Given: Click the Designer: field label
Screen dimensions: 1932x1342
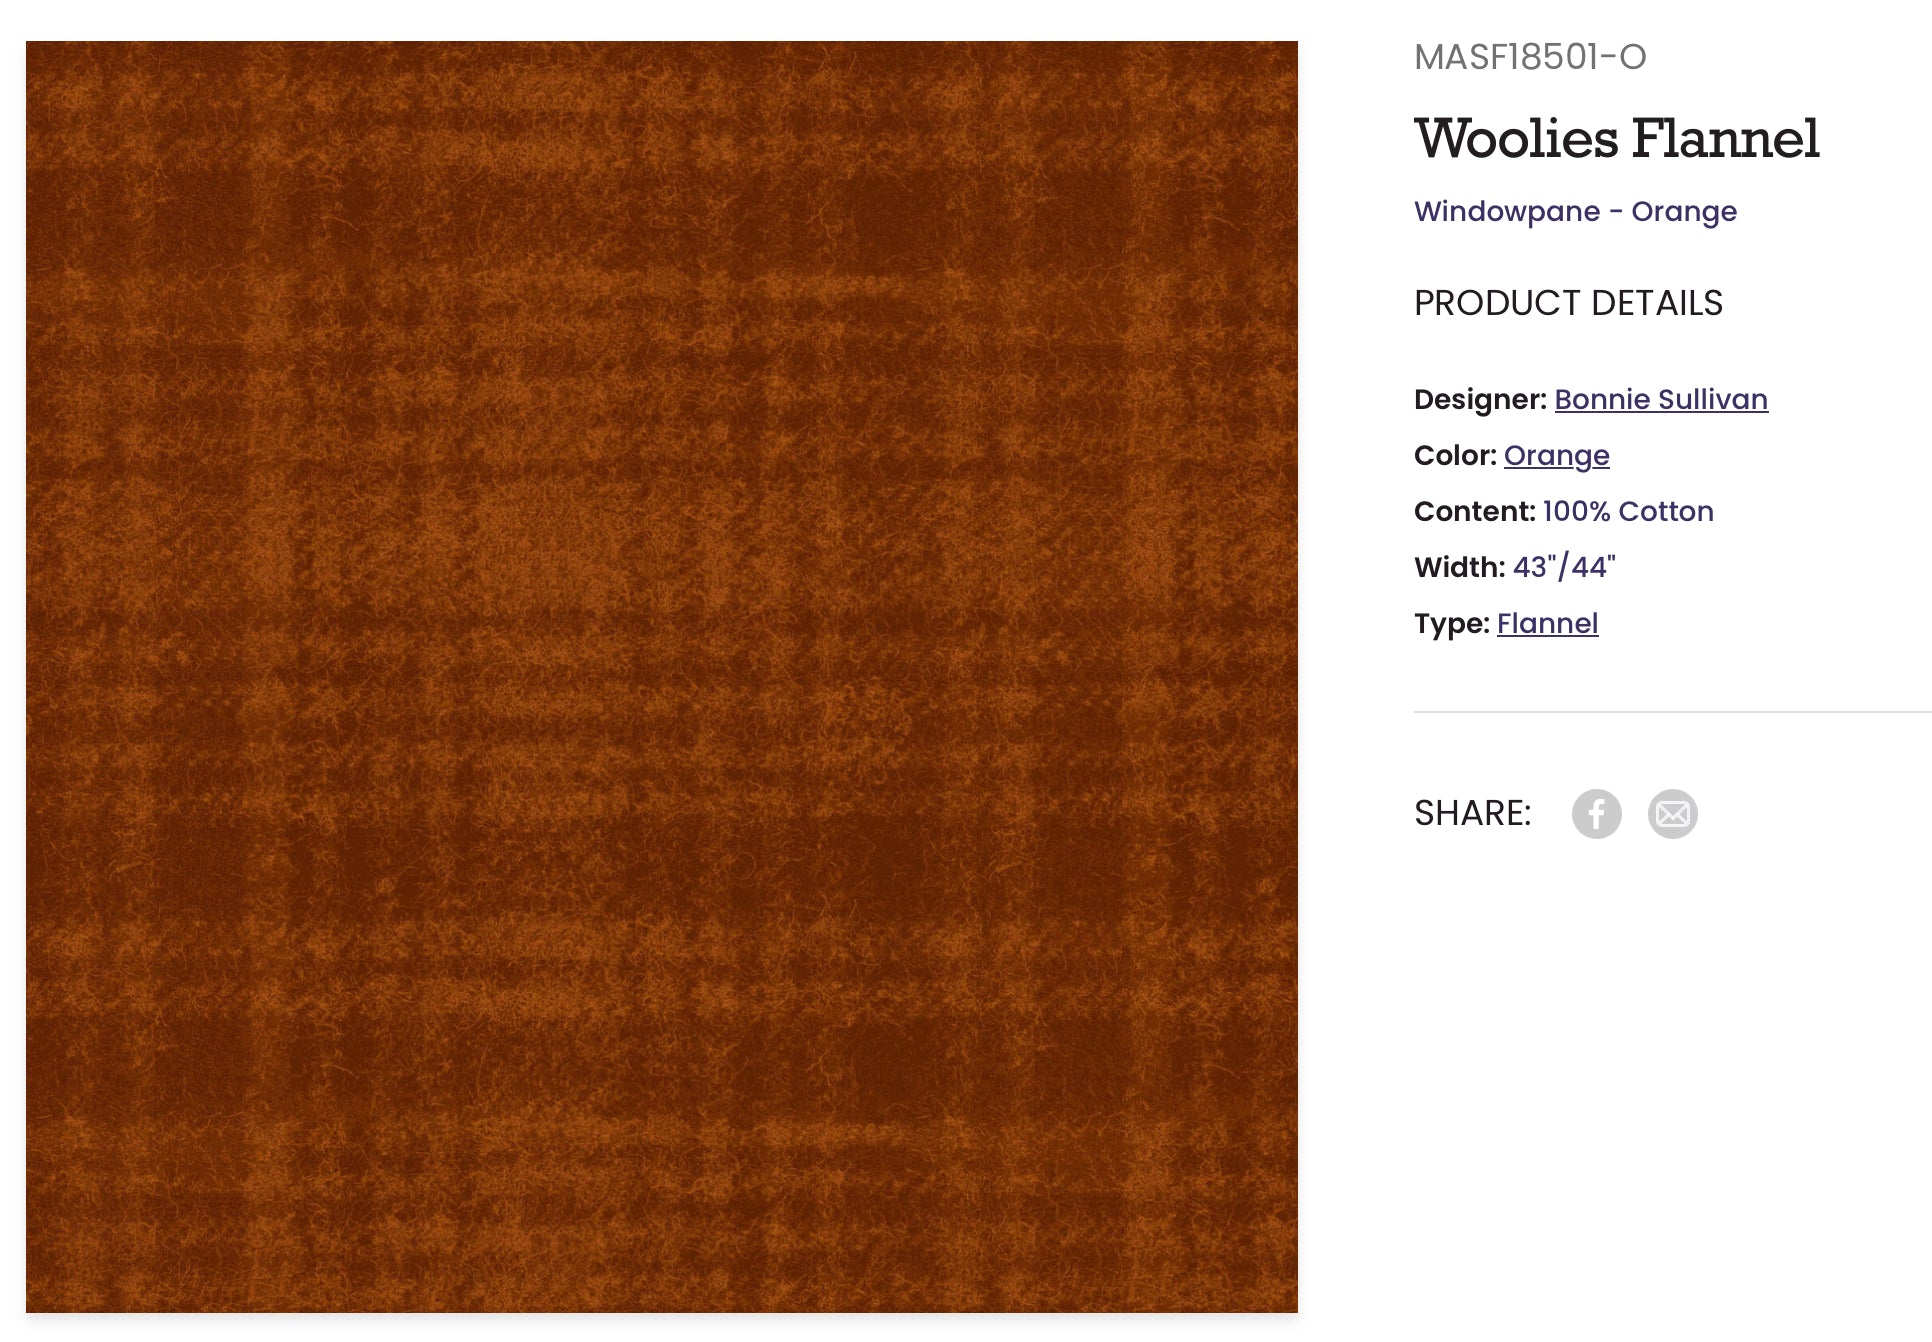Looking at the screenshot, I should [x=1480, y=399].
